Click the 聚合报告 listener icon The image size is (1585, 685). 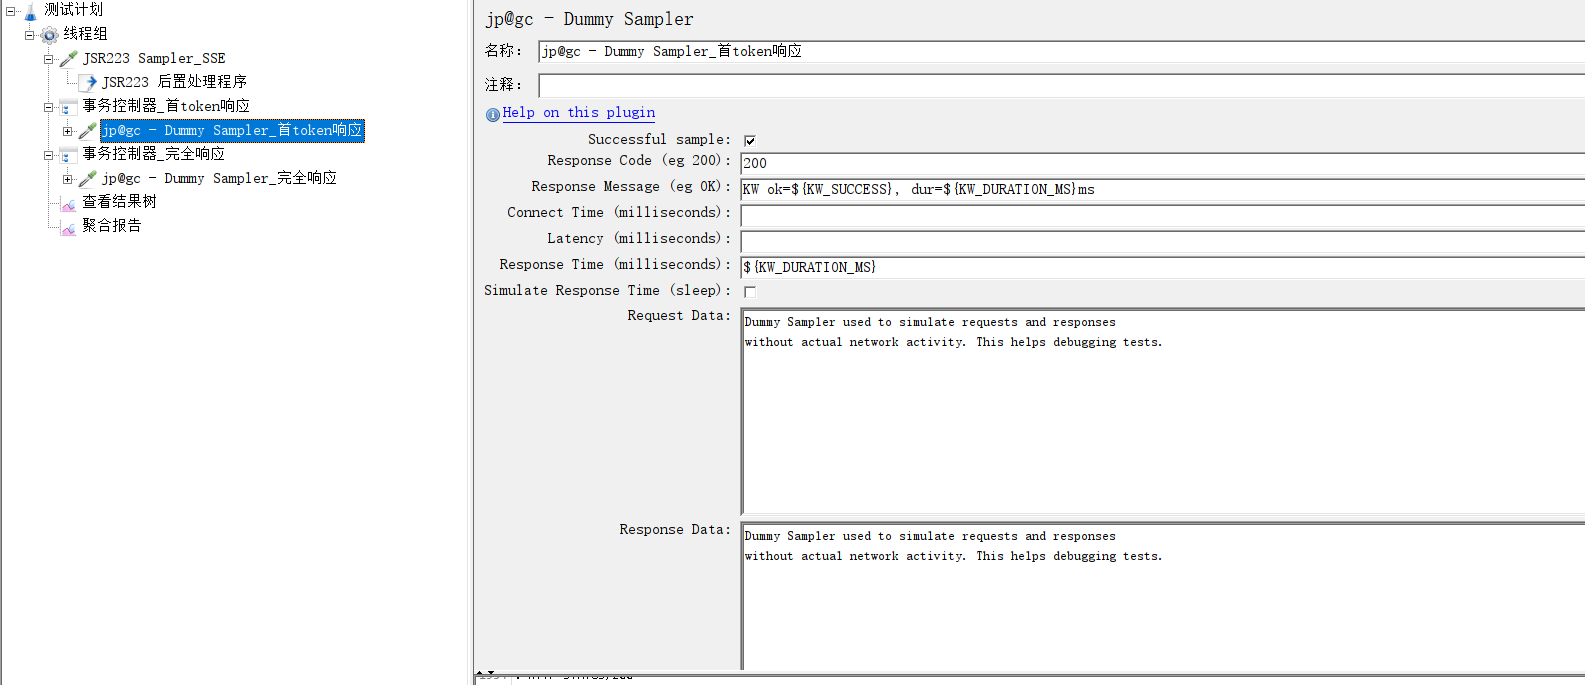point(68,227)
